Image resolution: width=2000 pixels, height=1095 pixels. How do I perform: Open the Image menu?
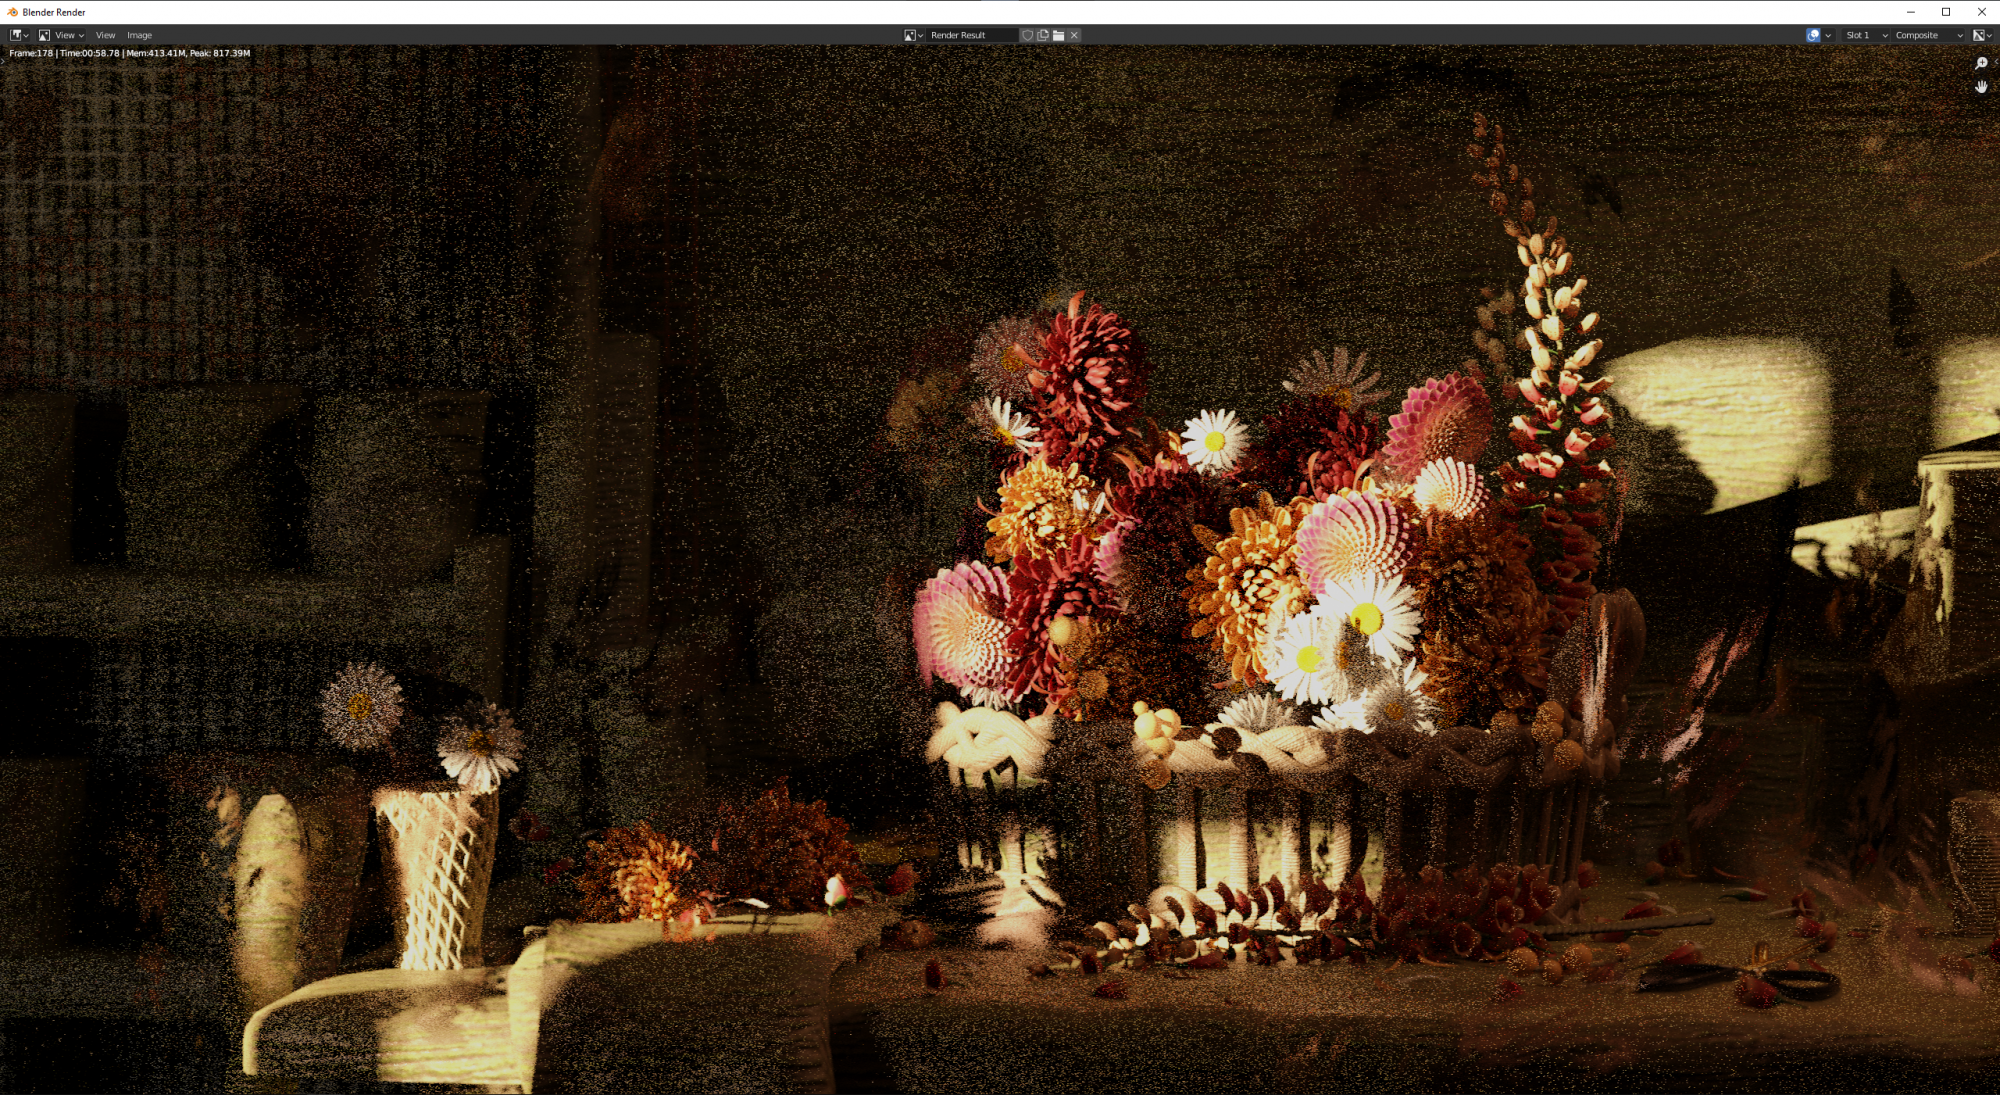tap(139, 35)
